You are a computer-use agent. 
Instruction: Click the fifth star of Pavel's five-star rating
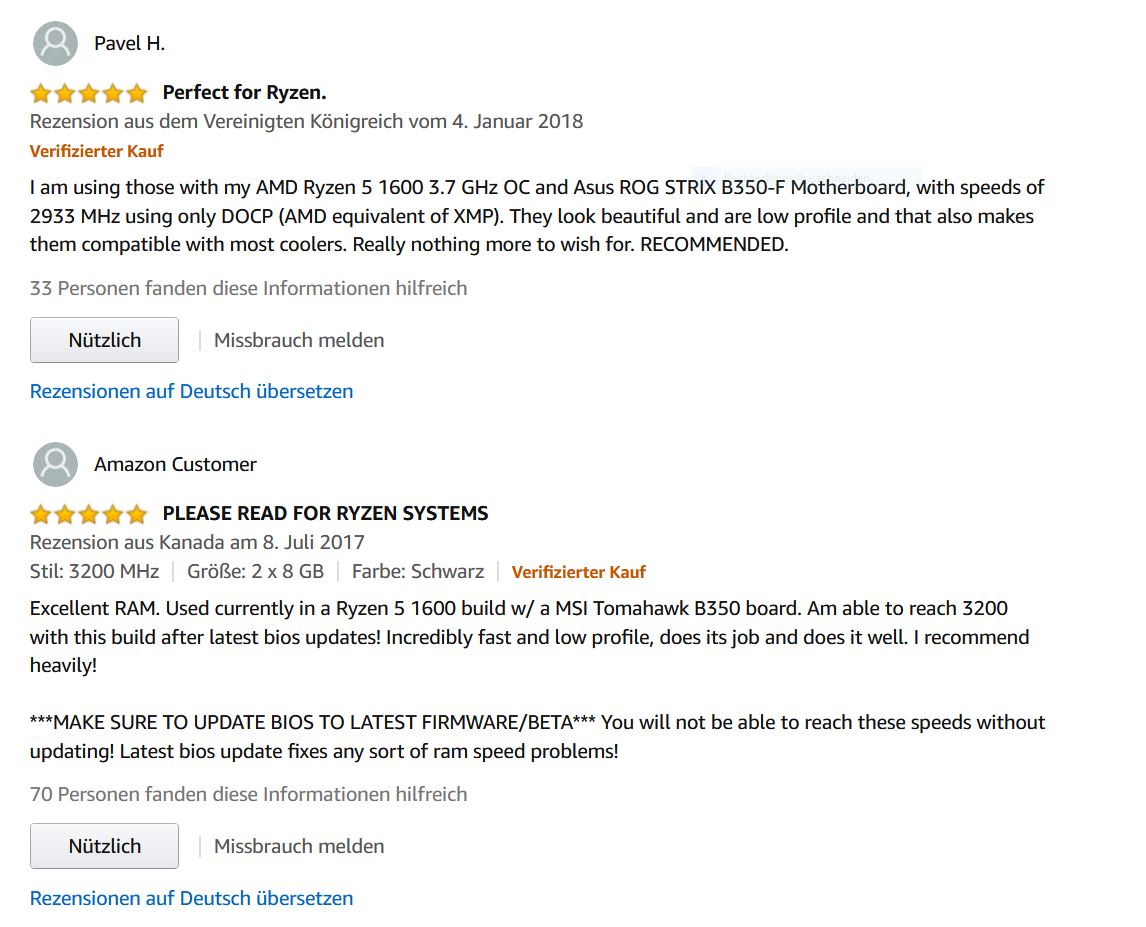(137, 92)
